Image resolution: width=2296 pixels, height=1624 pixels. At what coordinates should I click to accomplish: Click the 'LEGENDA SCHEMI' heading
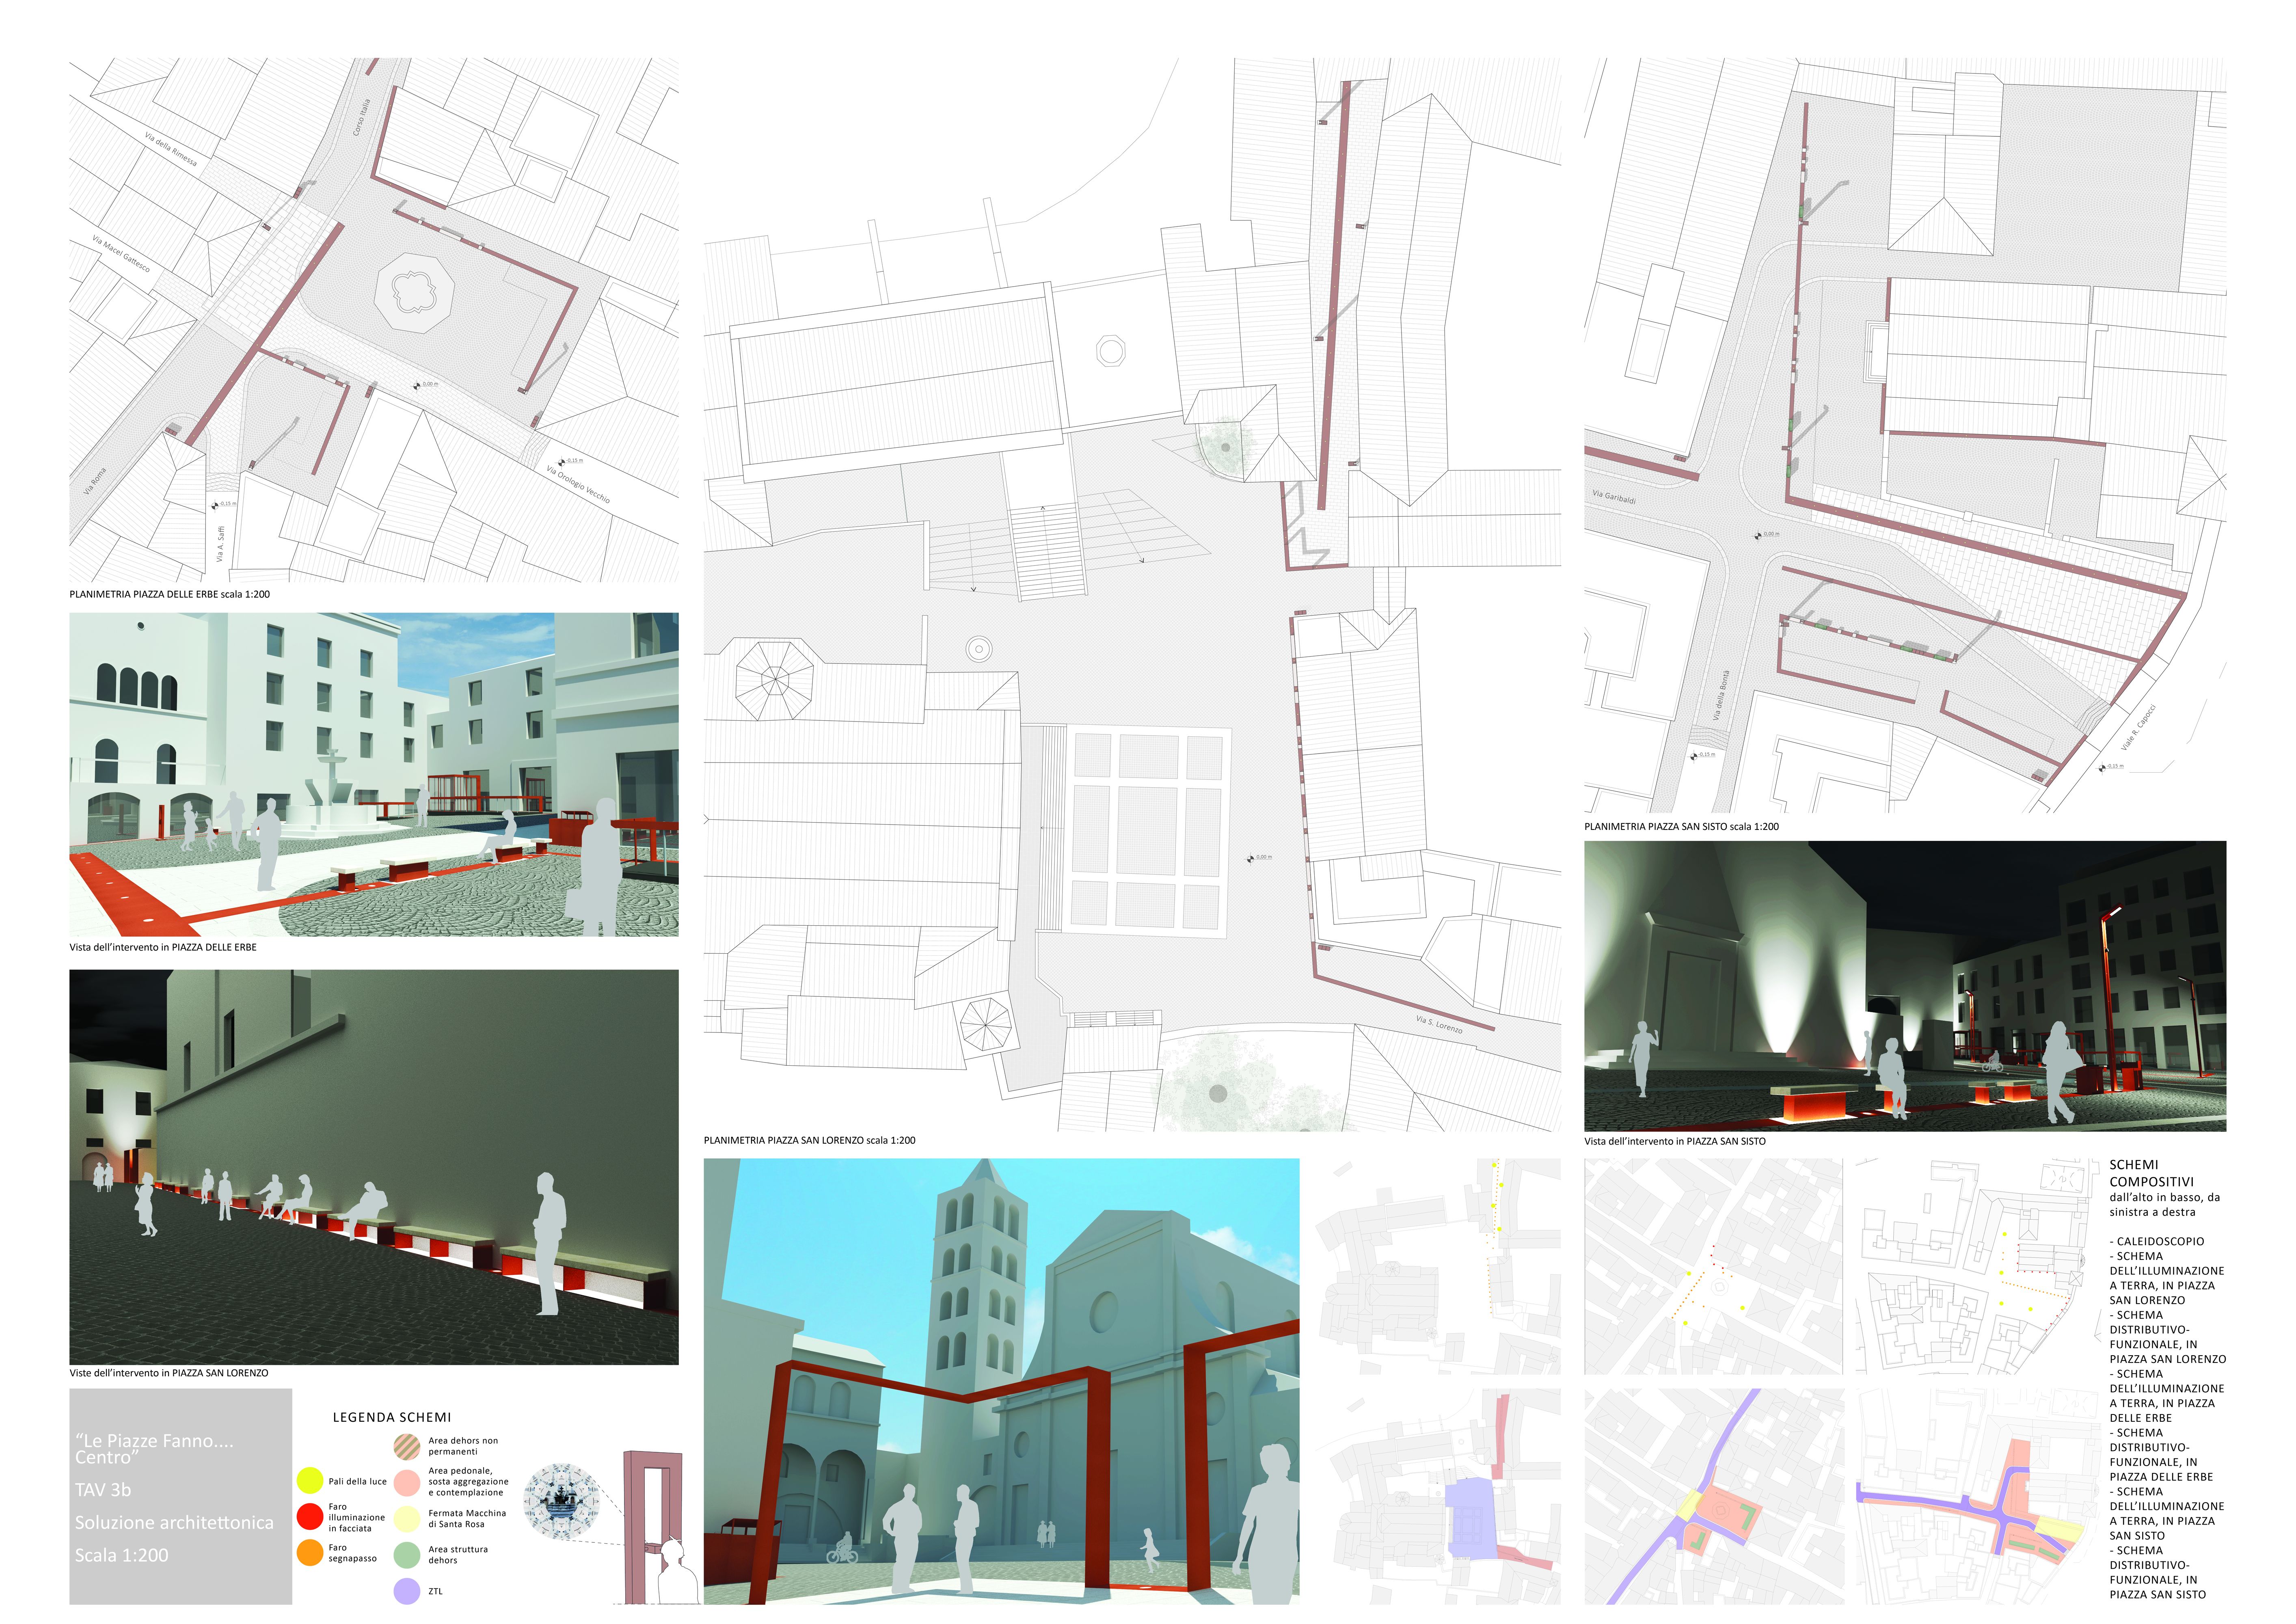[392, 1417]
